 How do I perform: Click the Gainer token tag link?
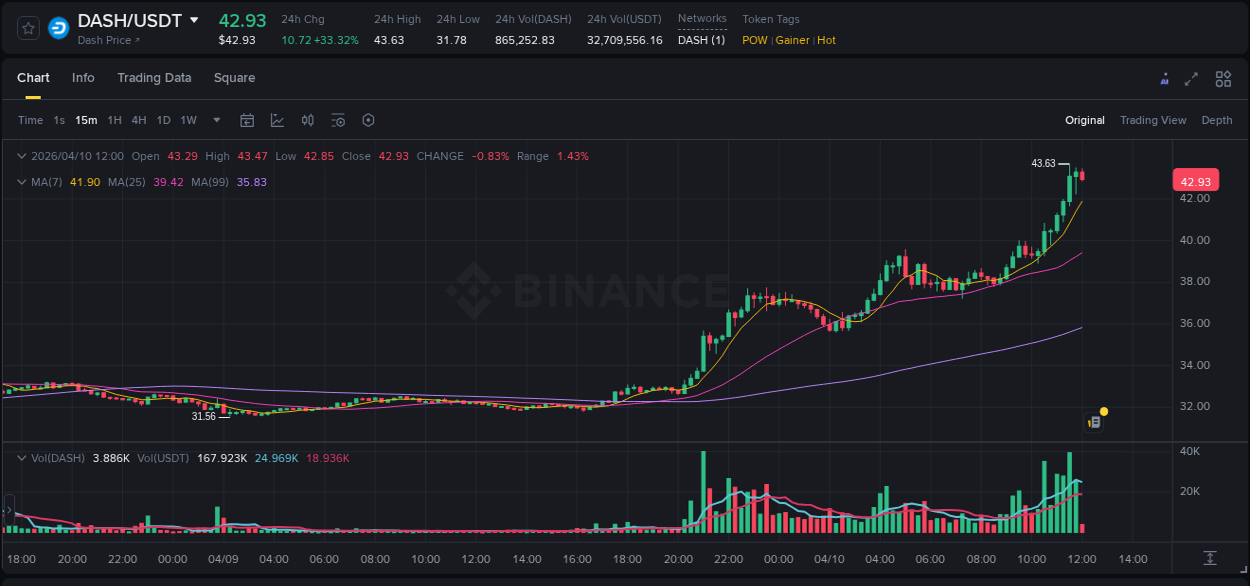pos(791,40)
